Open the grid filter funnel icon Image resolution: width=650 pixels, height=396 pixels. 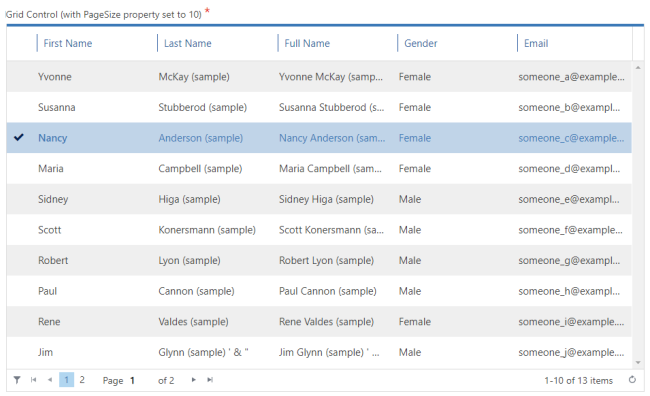(17, 380)
